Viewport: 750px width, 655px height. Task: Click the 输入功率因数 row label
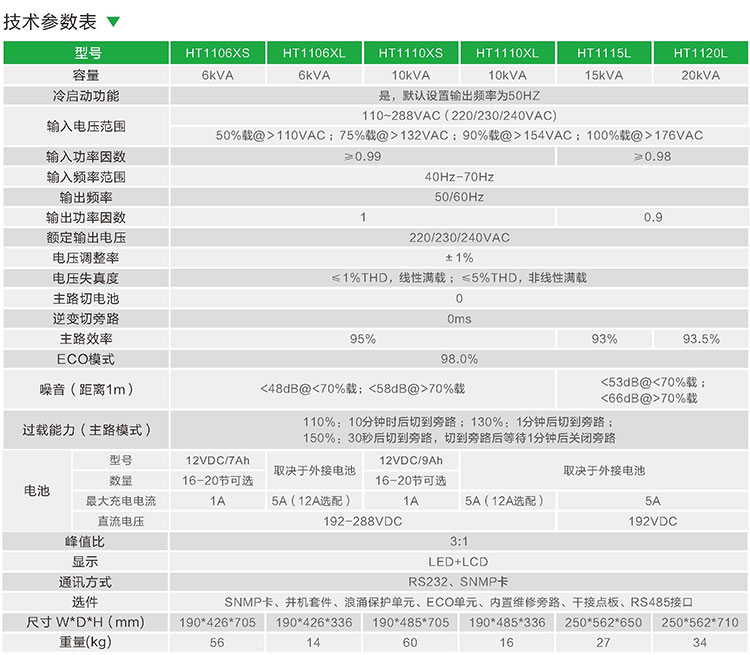[x=86, y=156]
